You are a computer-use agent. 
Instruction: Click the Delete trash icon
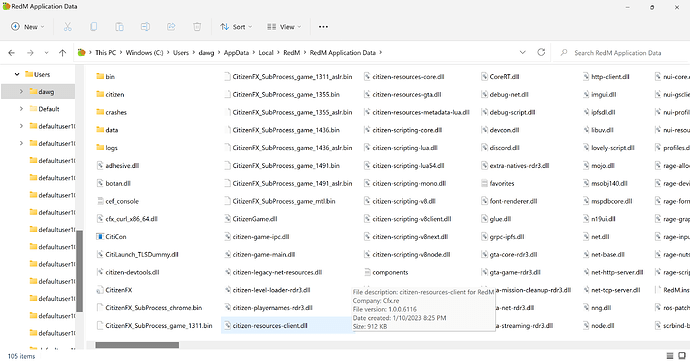click(x=197, y=27)
